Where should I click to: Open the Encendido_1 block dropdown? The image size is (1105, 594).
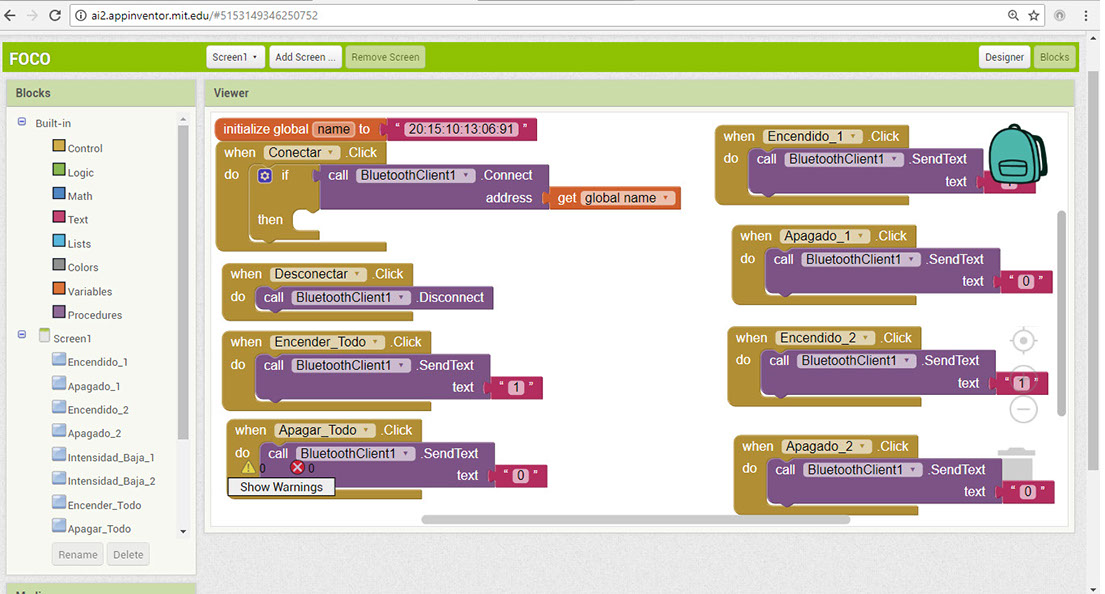(853, 136)
